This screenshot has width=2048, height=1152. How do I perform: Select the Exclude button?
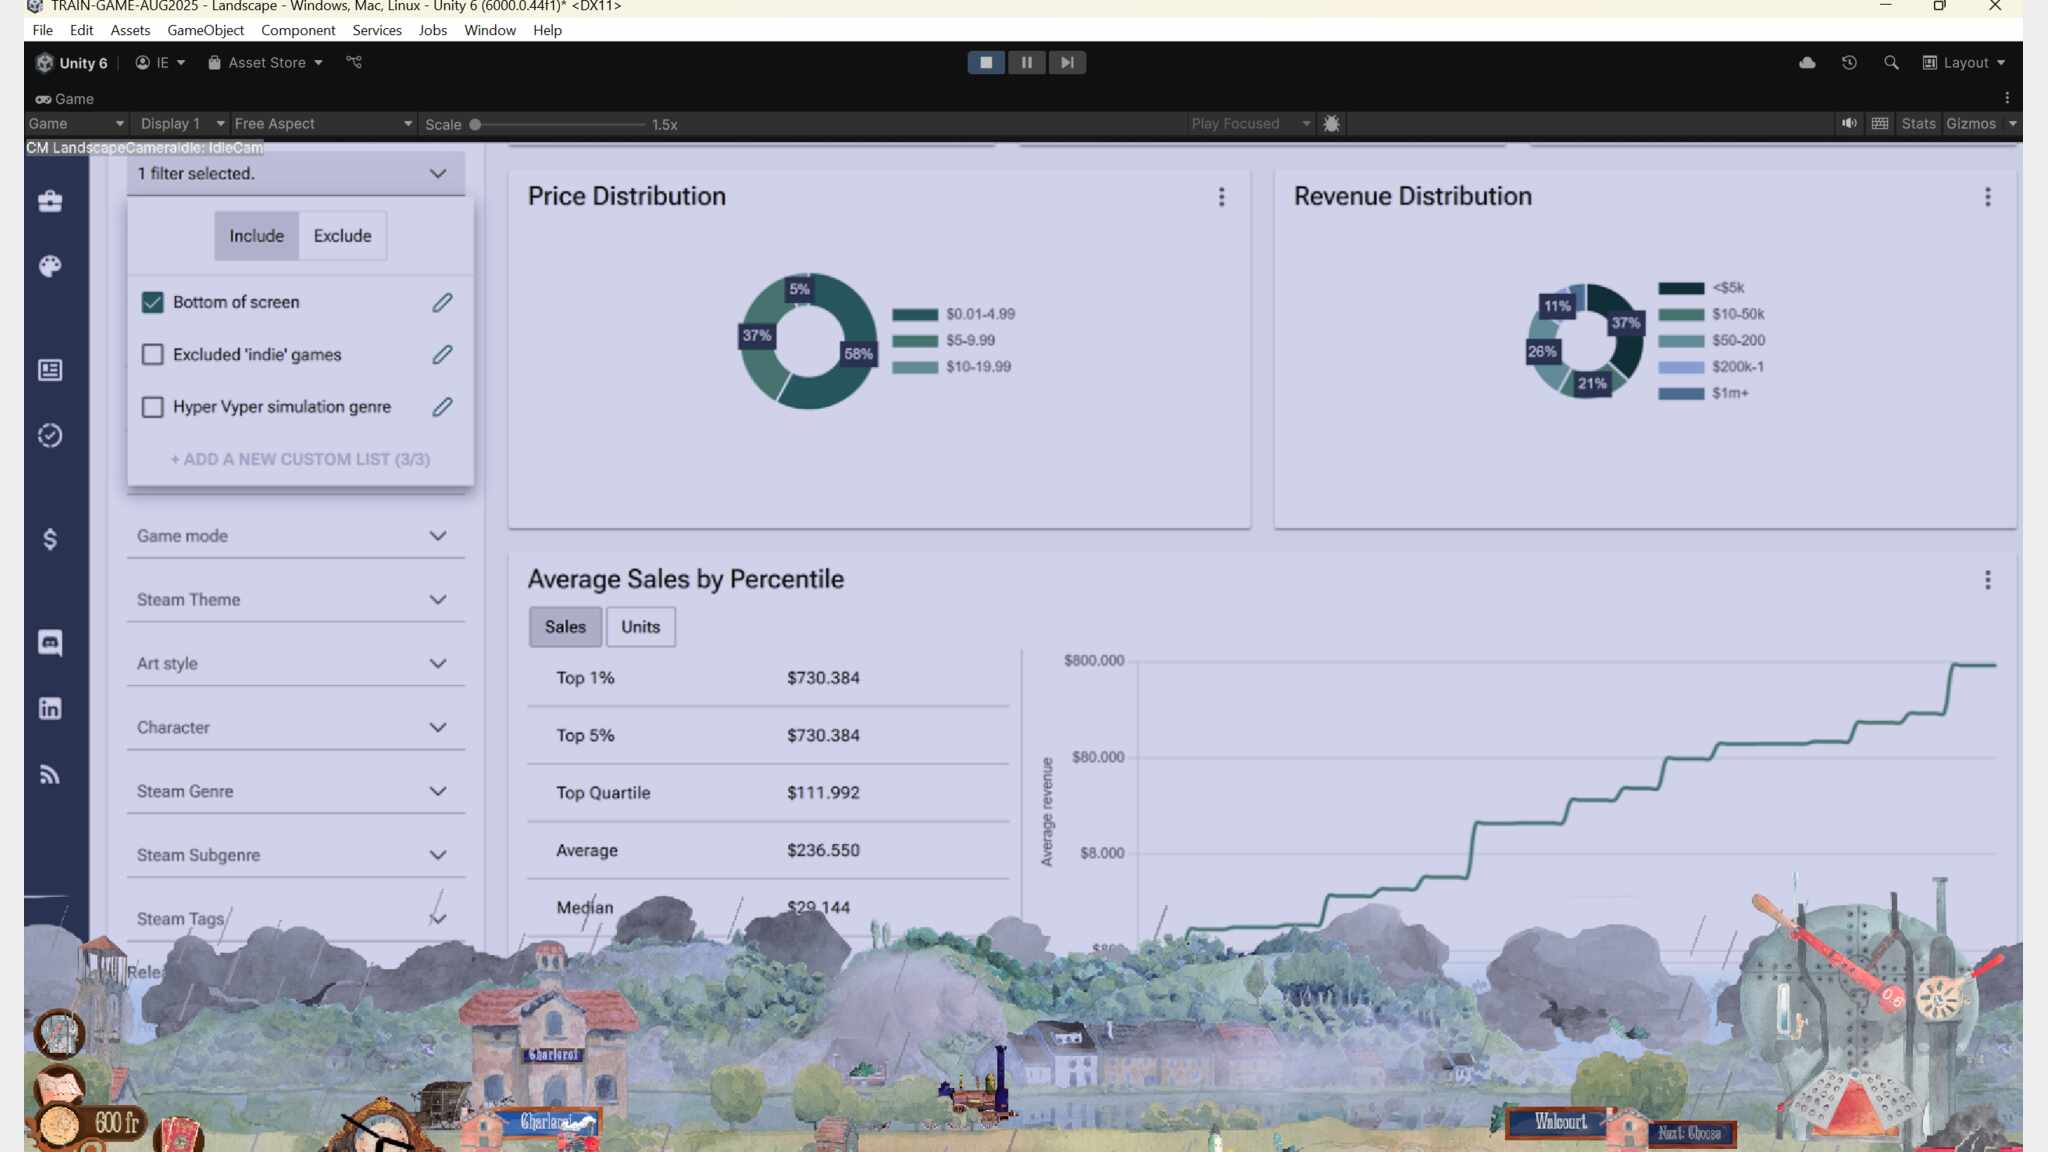coord(342,236)
